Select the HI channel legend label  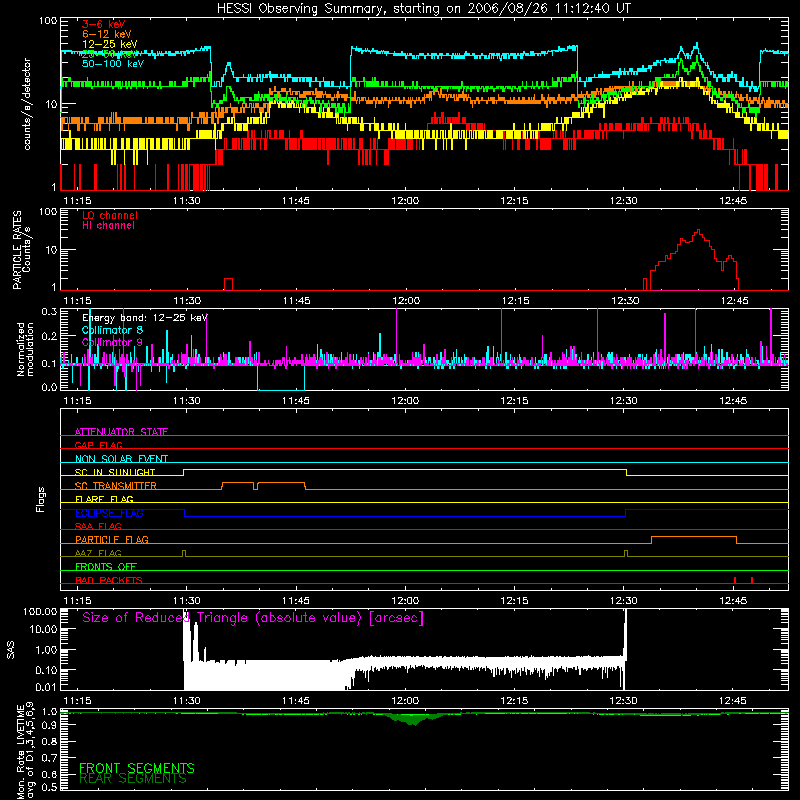108,226
